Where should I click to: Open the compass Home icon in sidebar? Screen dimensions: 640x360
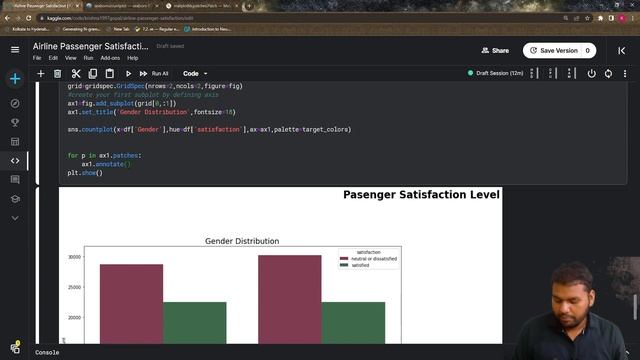[15, 103]
